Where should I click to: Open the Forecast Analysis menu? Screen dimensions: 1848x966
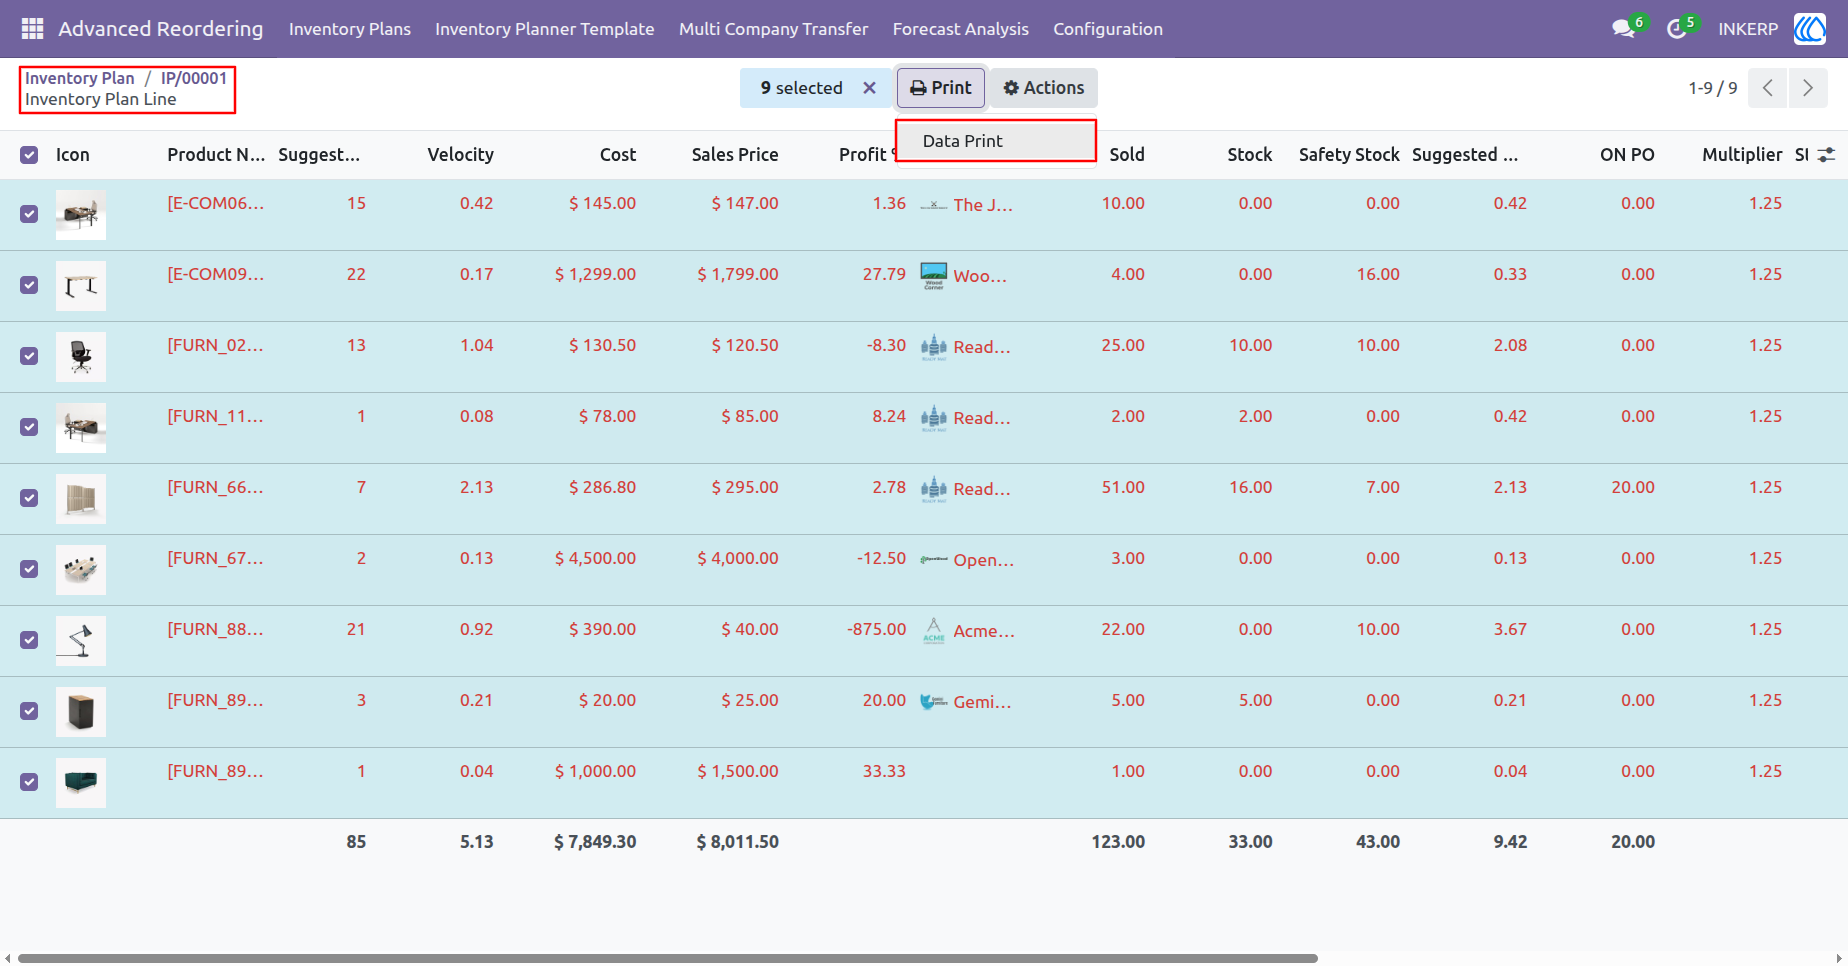[x=961, y=29]
